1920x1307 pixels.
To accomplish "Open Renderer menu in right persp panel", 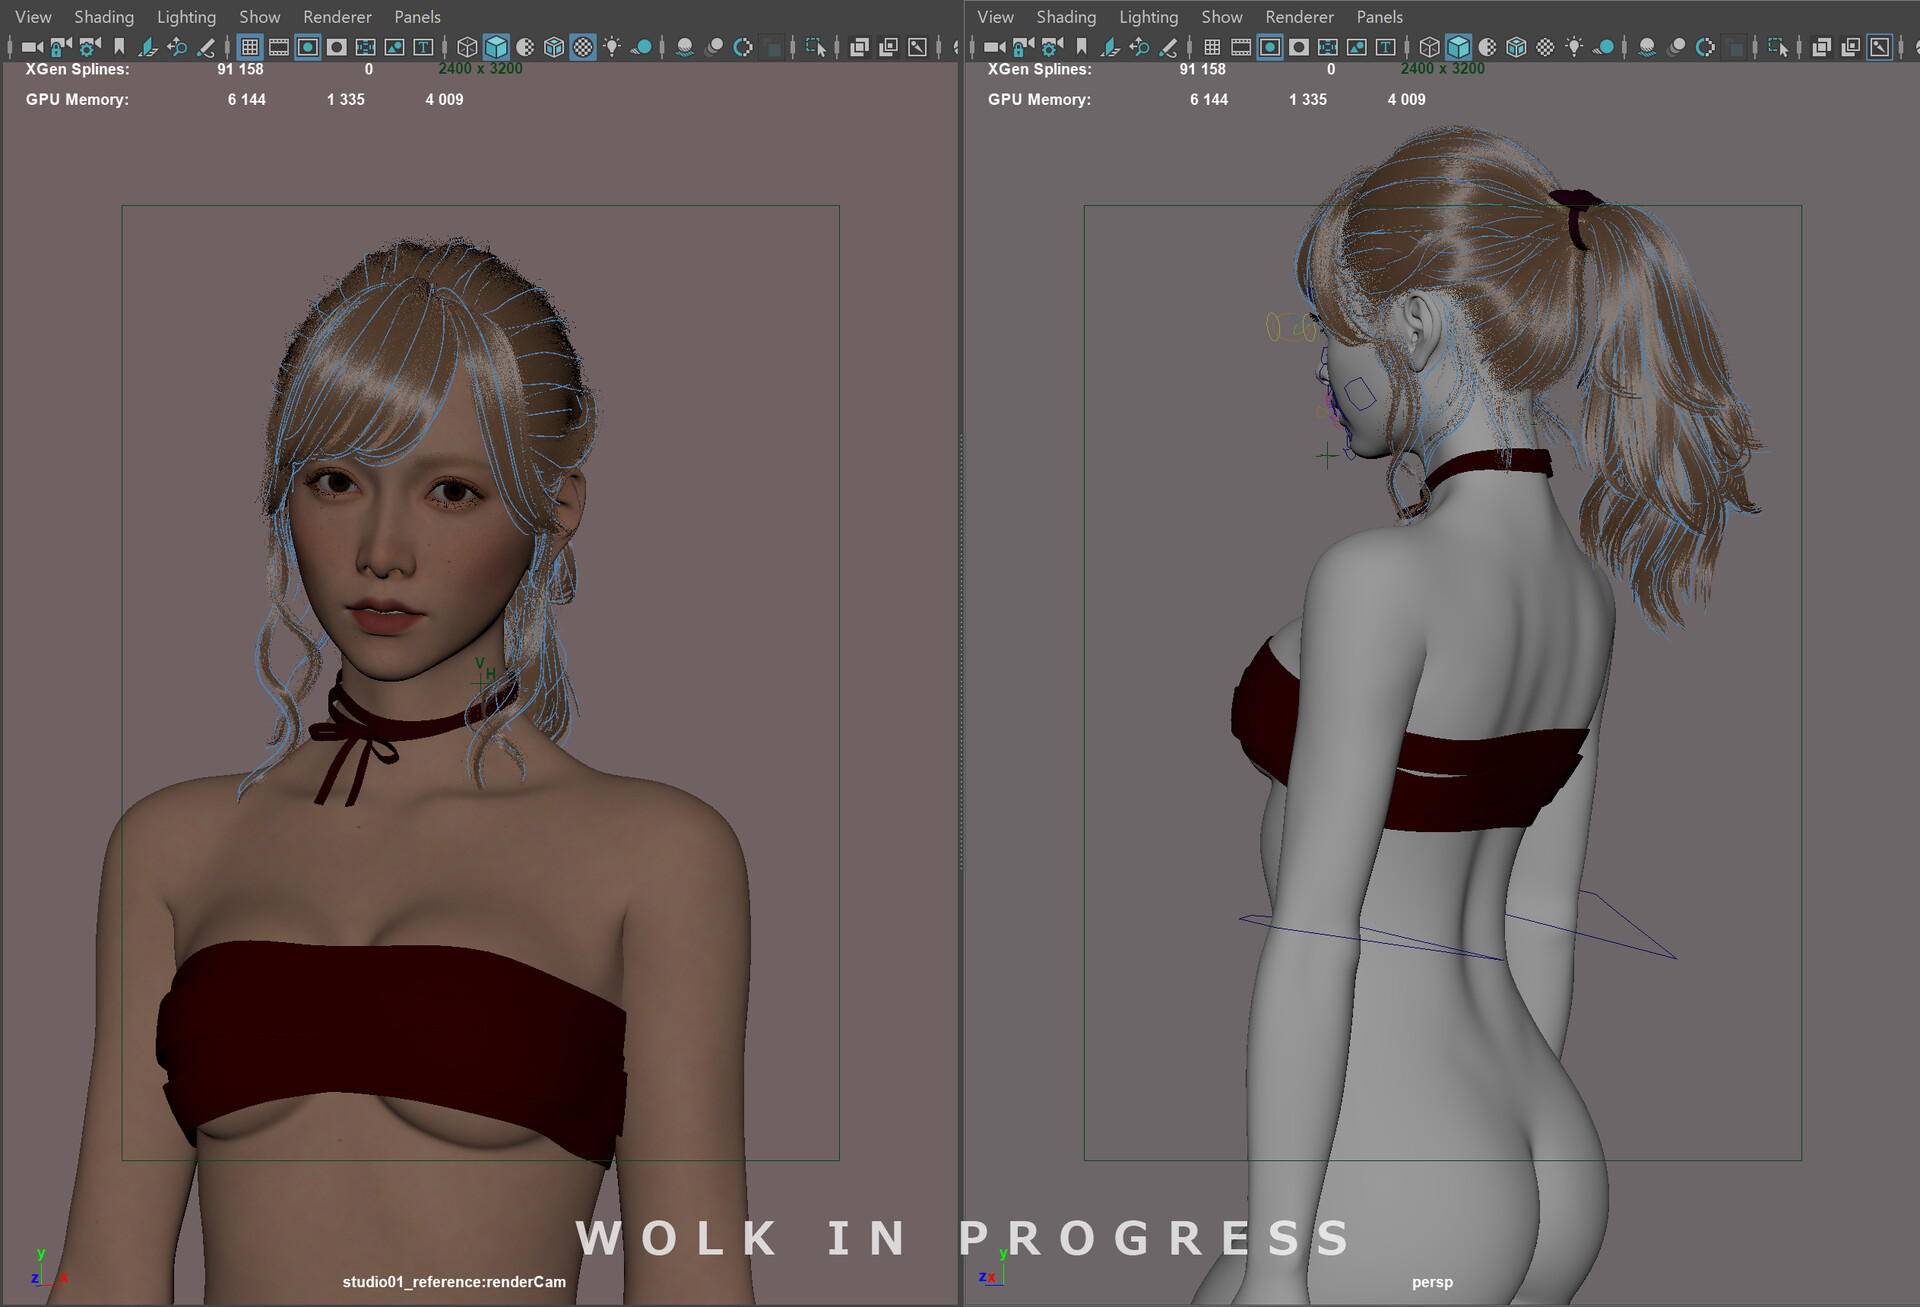I will pos(1299,17).
